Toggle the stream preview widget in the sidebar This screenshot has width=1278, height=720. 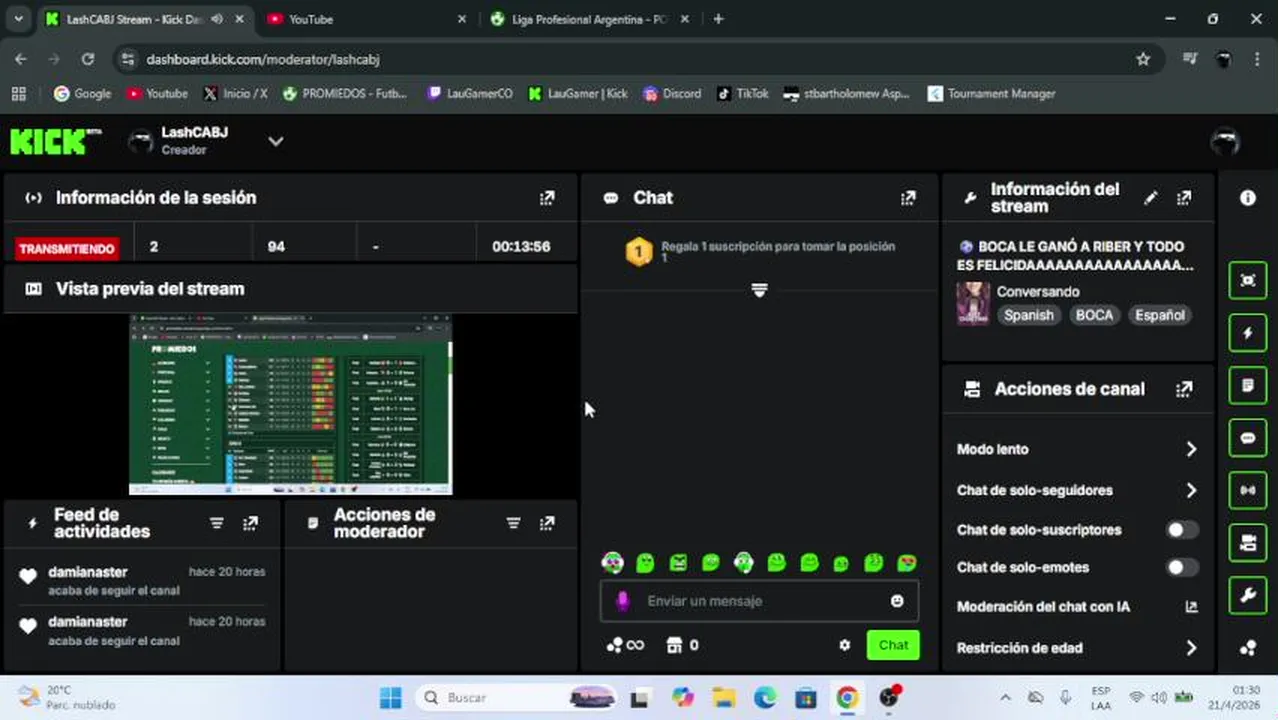tap(1248, 281)
